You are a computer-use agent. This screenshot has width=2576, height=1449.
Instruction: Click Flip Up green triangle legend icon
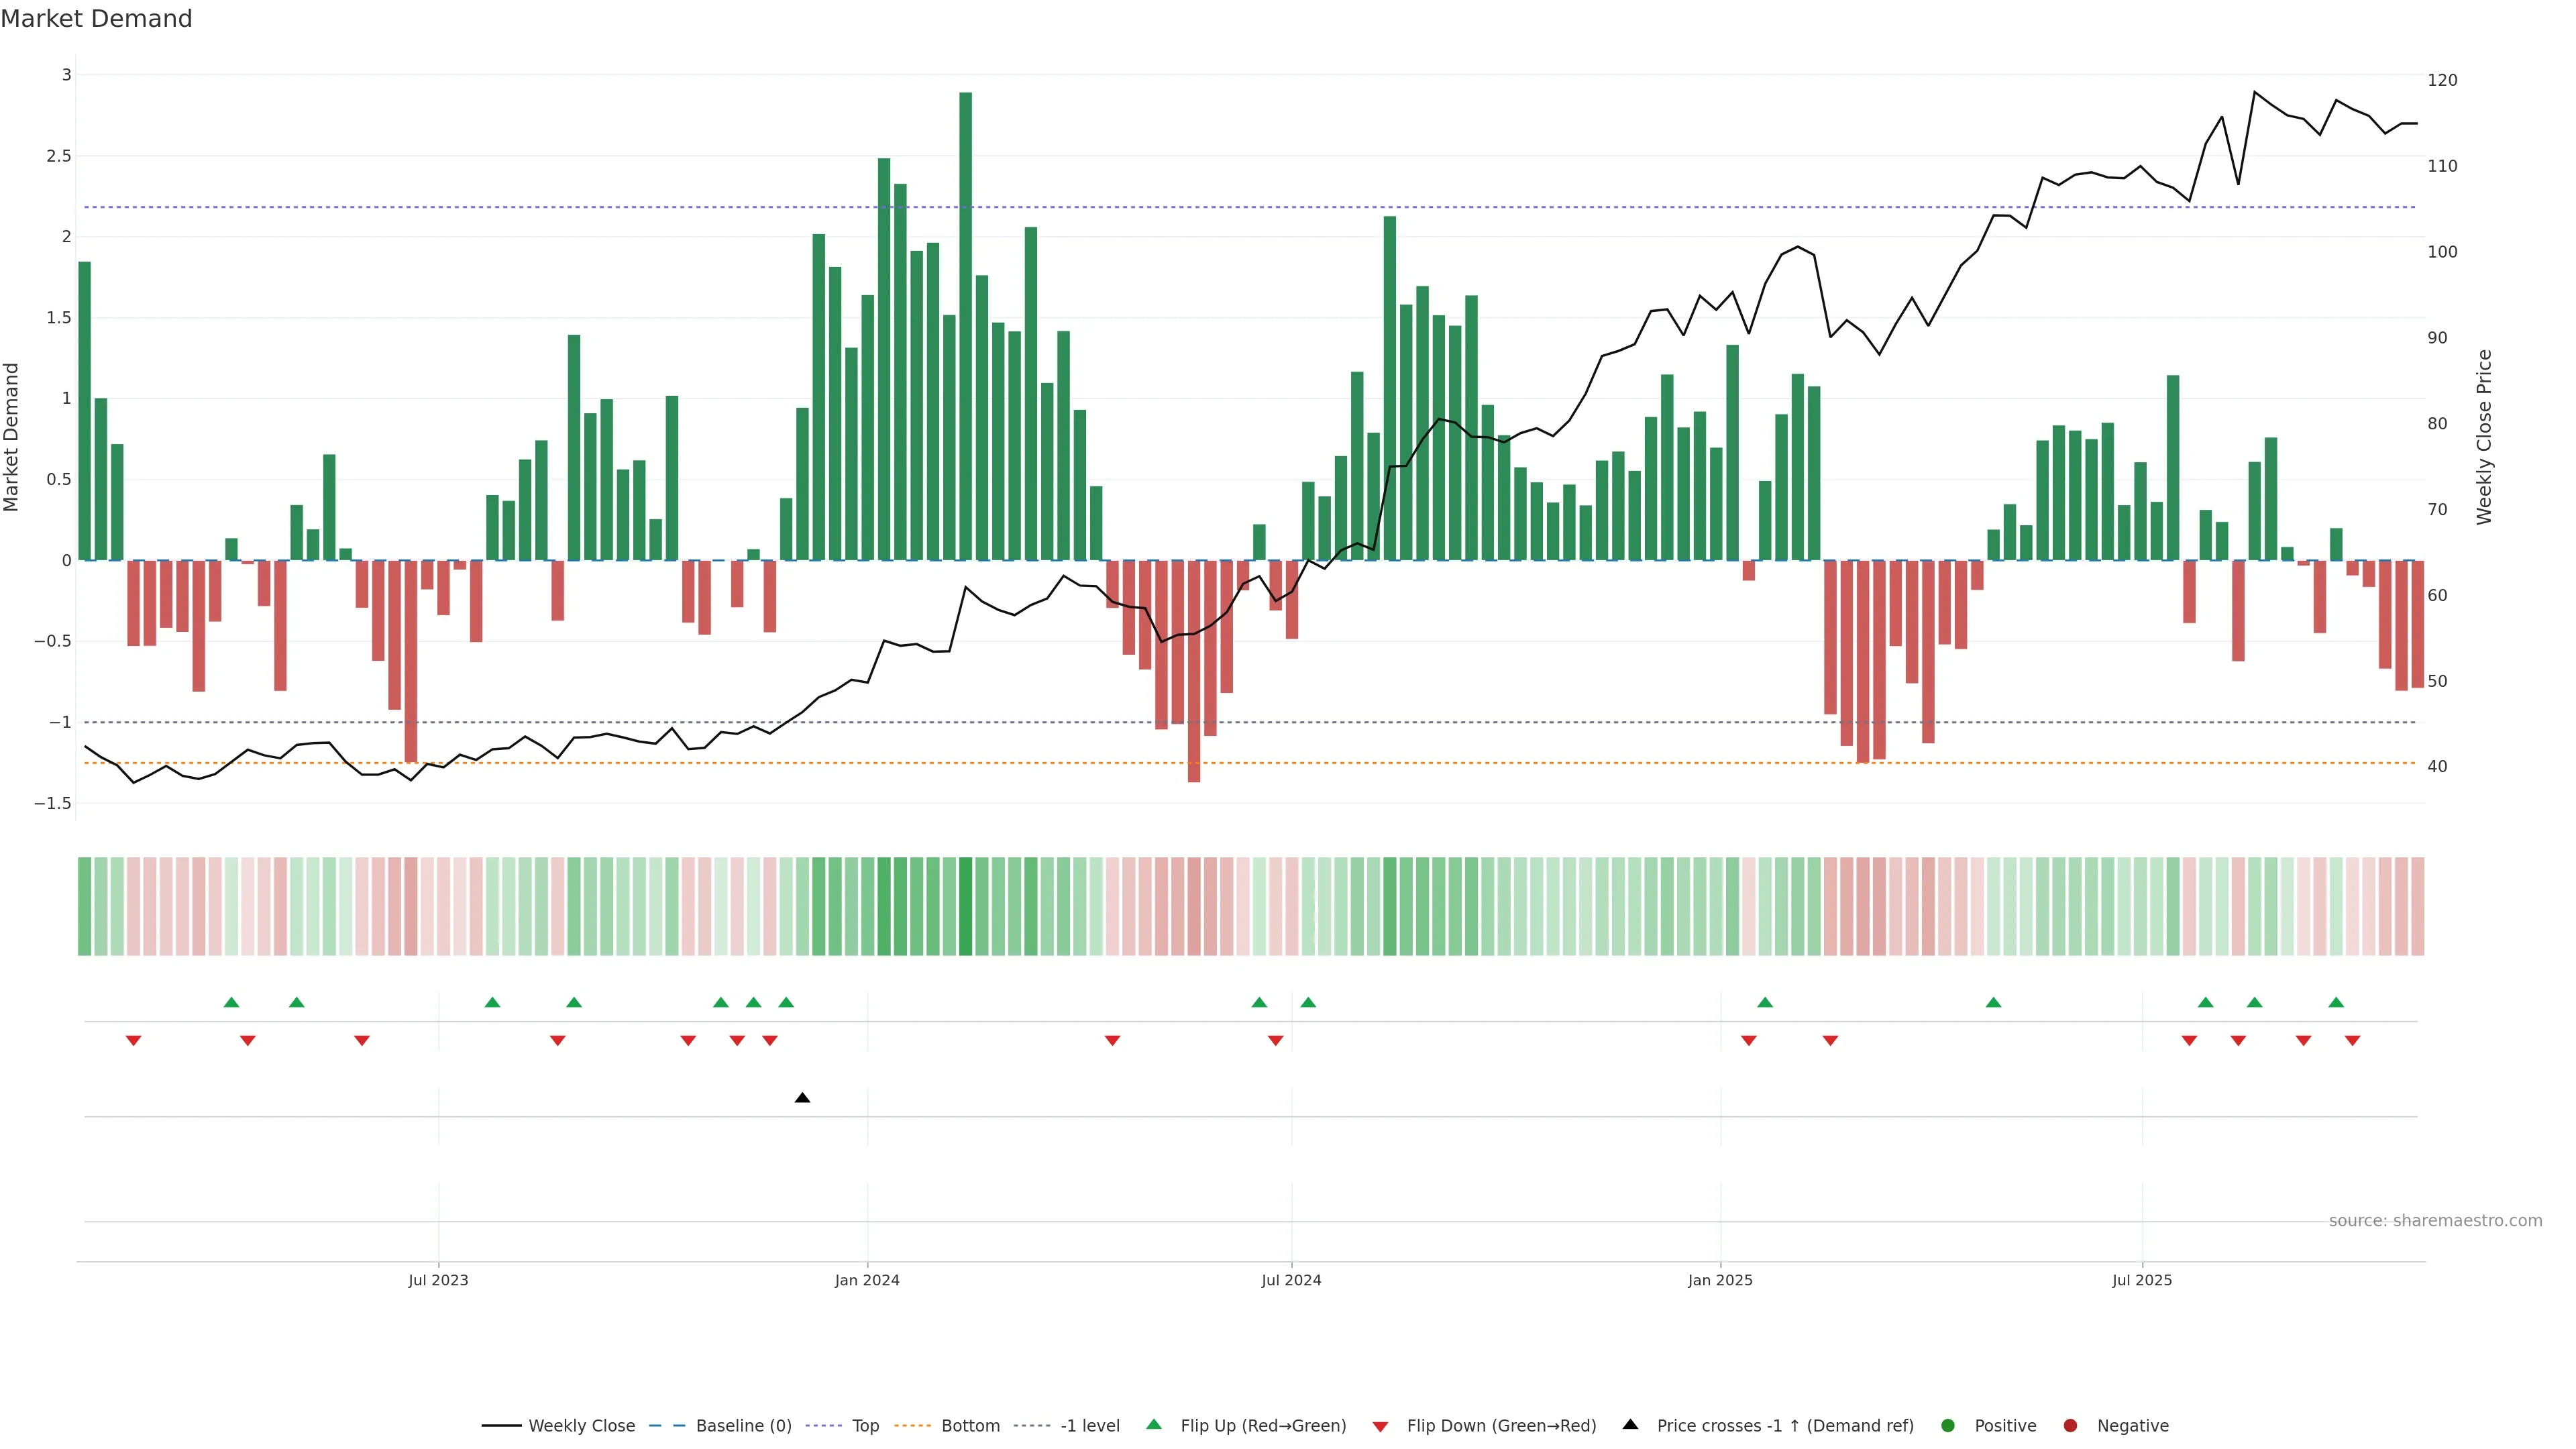(x=1154, y=1425)
